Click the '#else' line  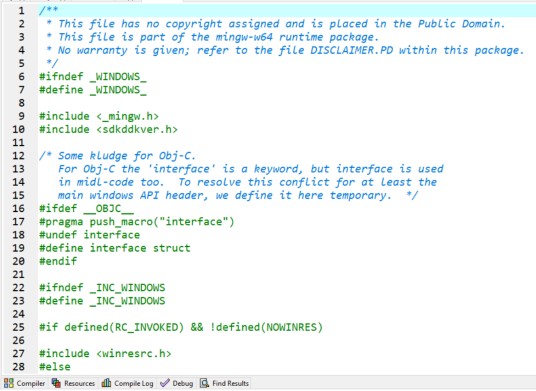point(55,367)
